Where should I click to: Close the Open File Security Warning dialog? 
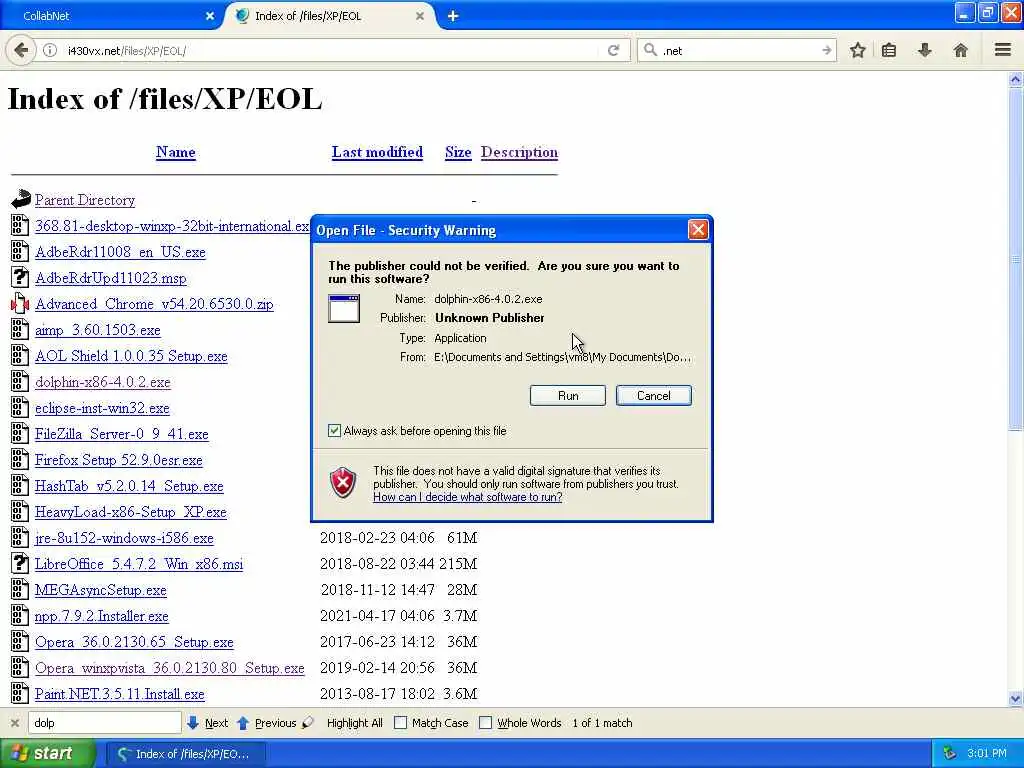coord(697,229)
